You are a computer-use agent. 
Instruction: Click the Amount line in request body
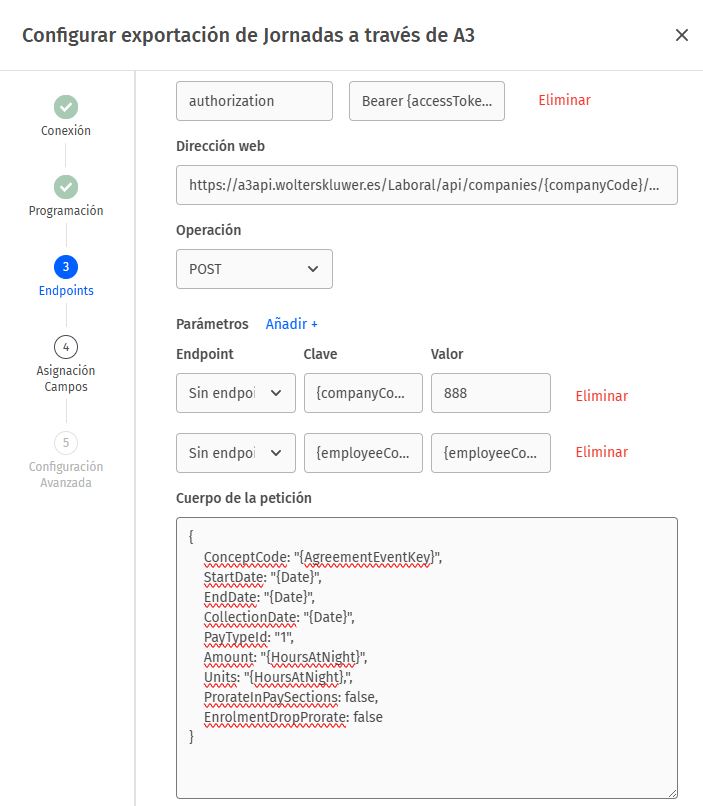tap(285, 657)
